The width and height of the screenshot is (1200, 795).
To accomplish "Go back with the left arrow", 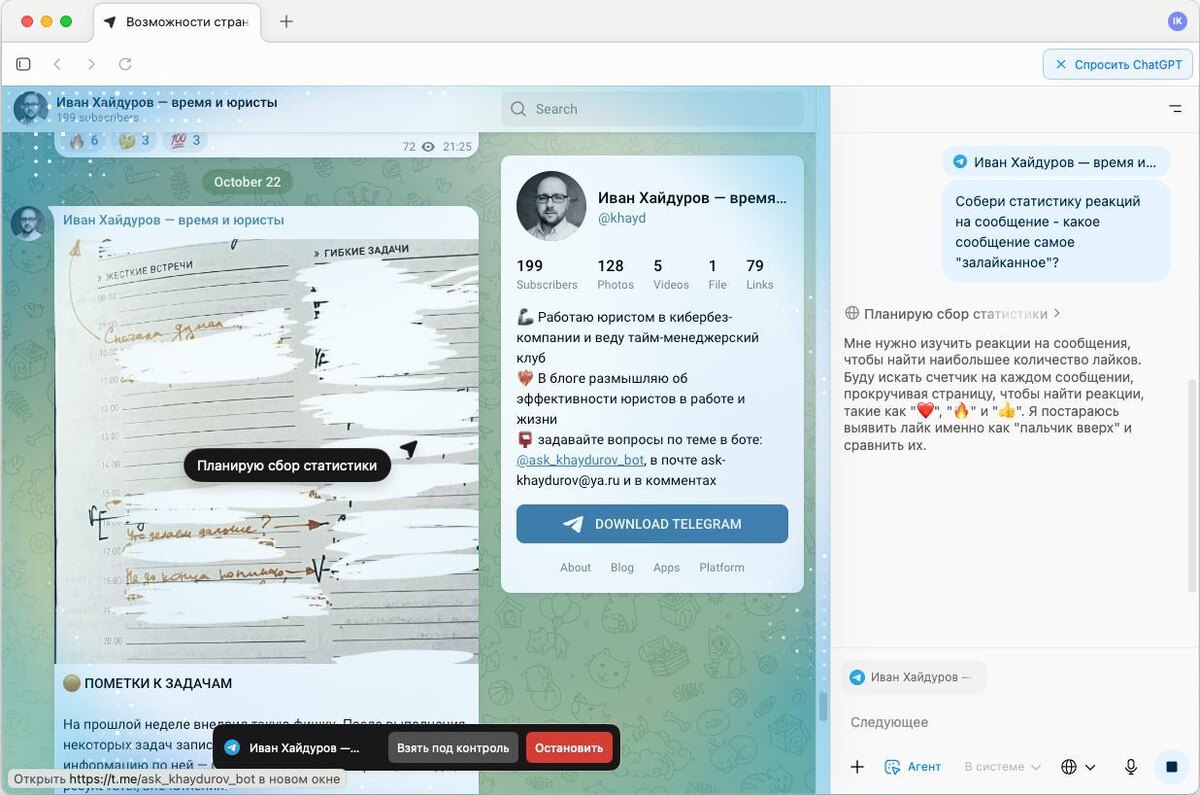I will point(57,64).
